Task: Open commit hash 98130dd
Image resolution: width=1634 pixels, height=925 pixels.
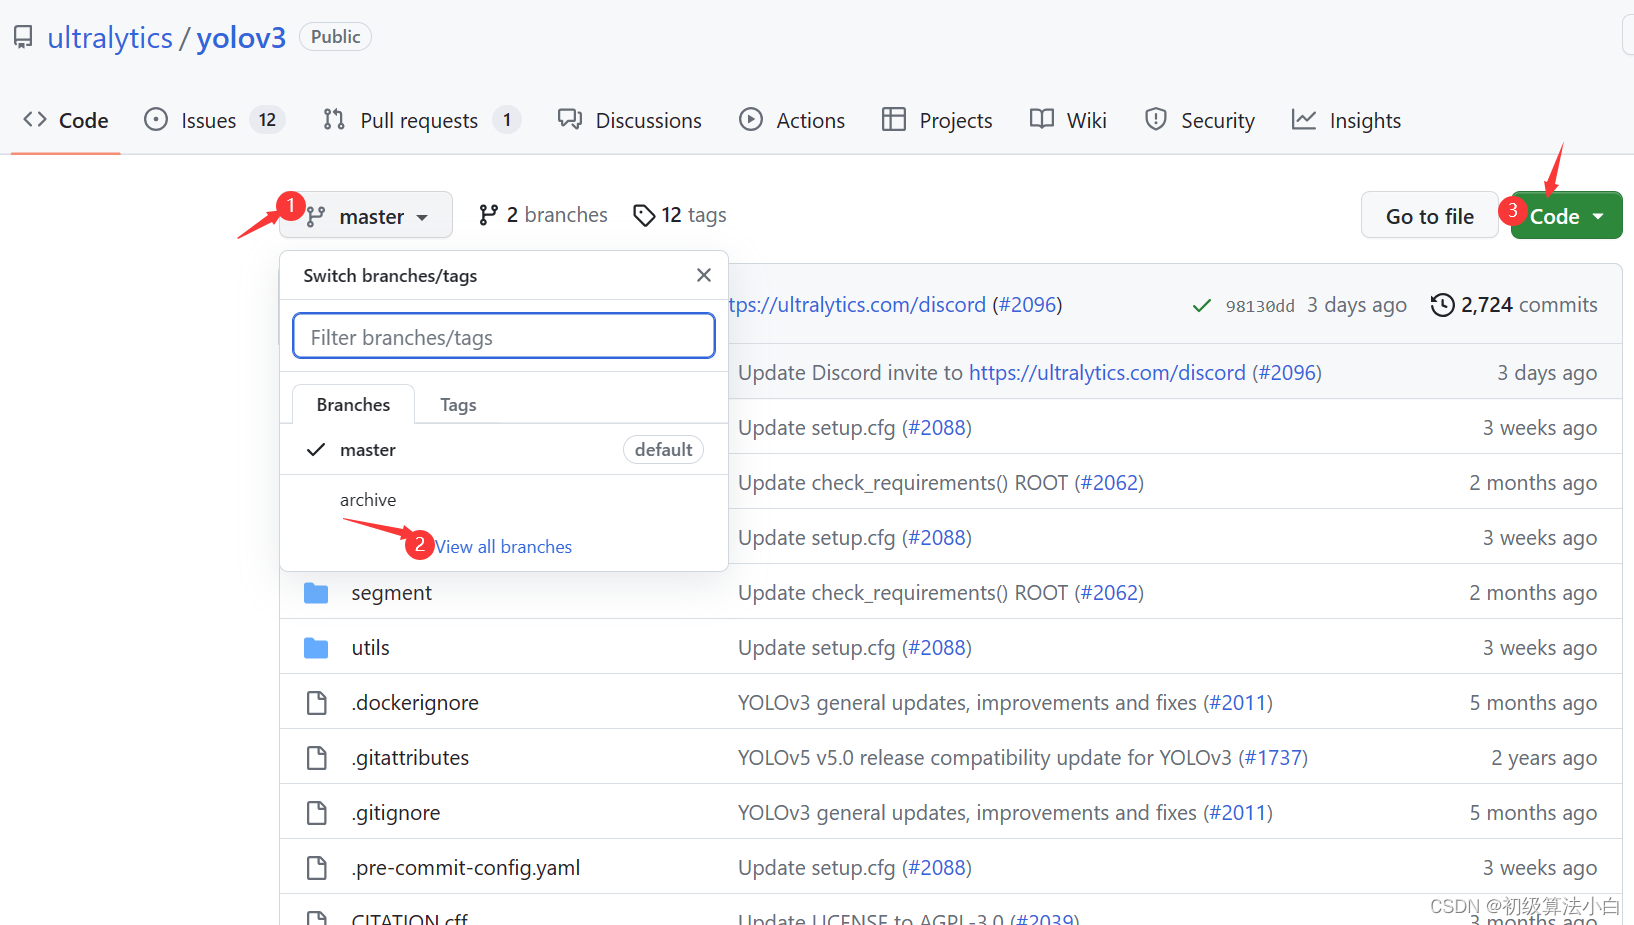Action: [1260, 306]
